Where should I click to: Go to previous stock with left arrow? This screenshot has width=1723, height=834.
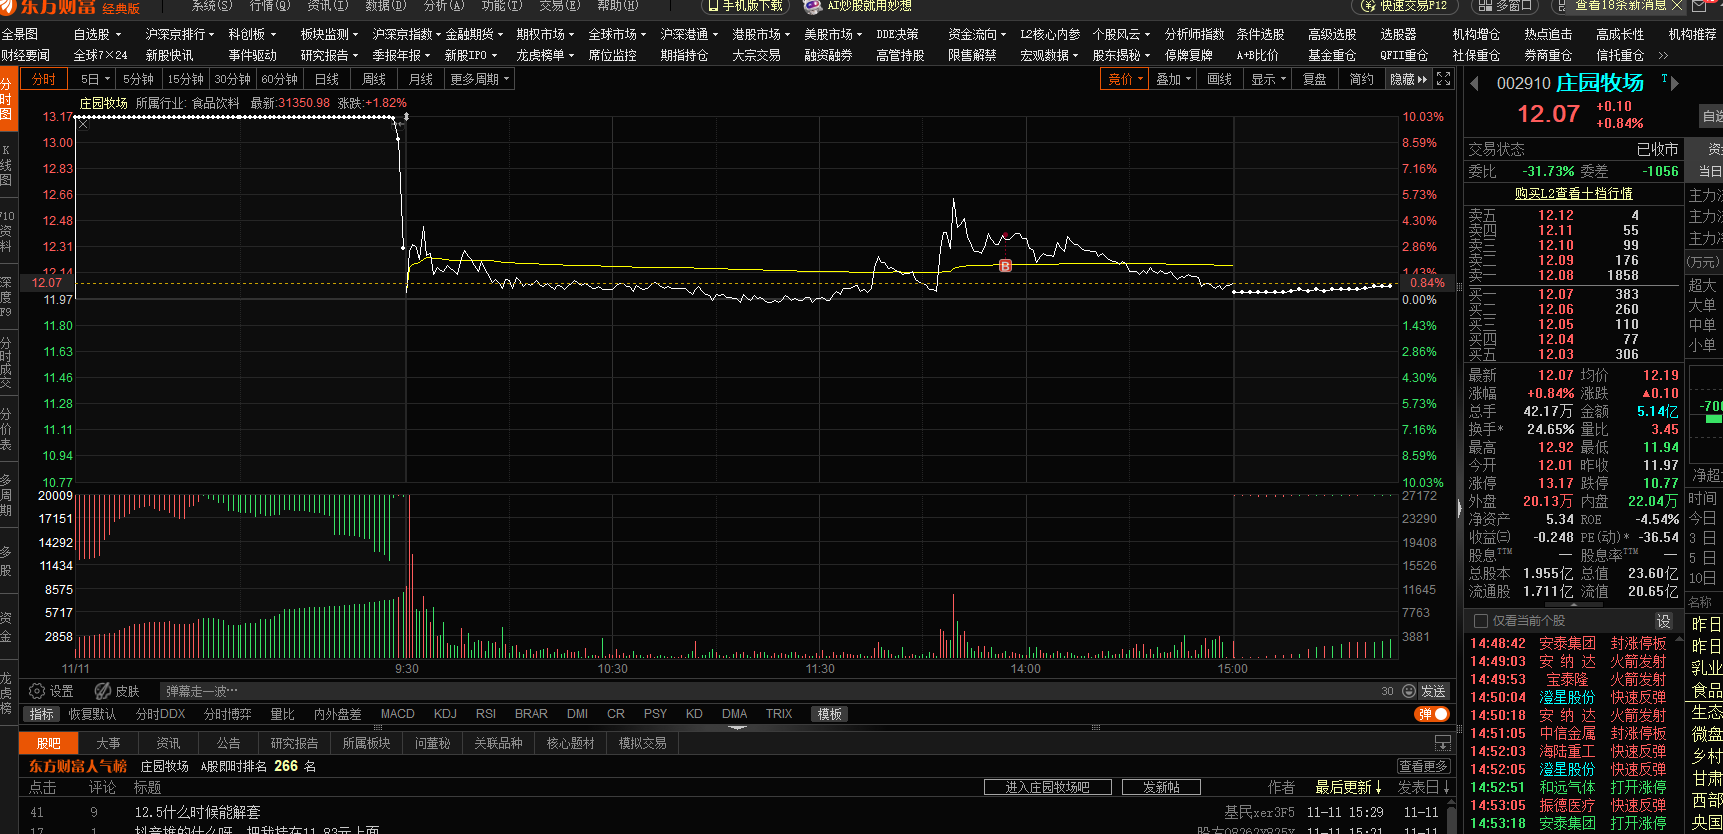[1474, 83]
